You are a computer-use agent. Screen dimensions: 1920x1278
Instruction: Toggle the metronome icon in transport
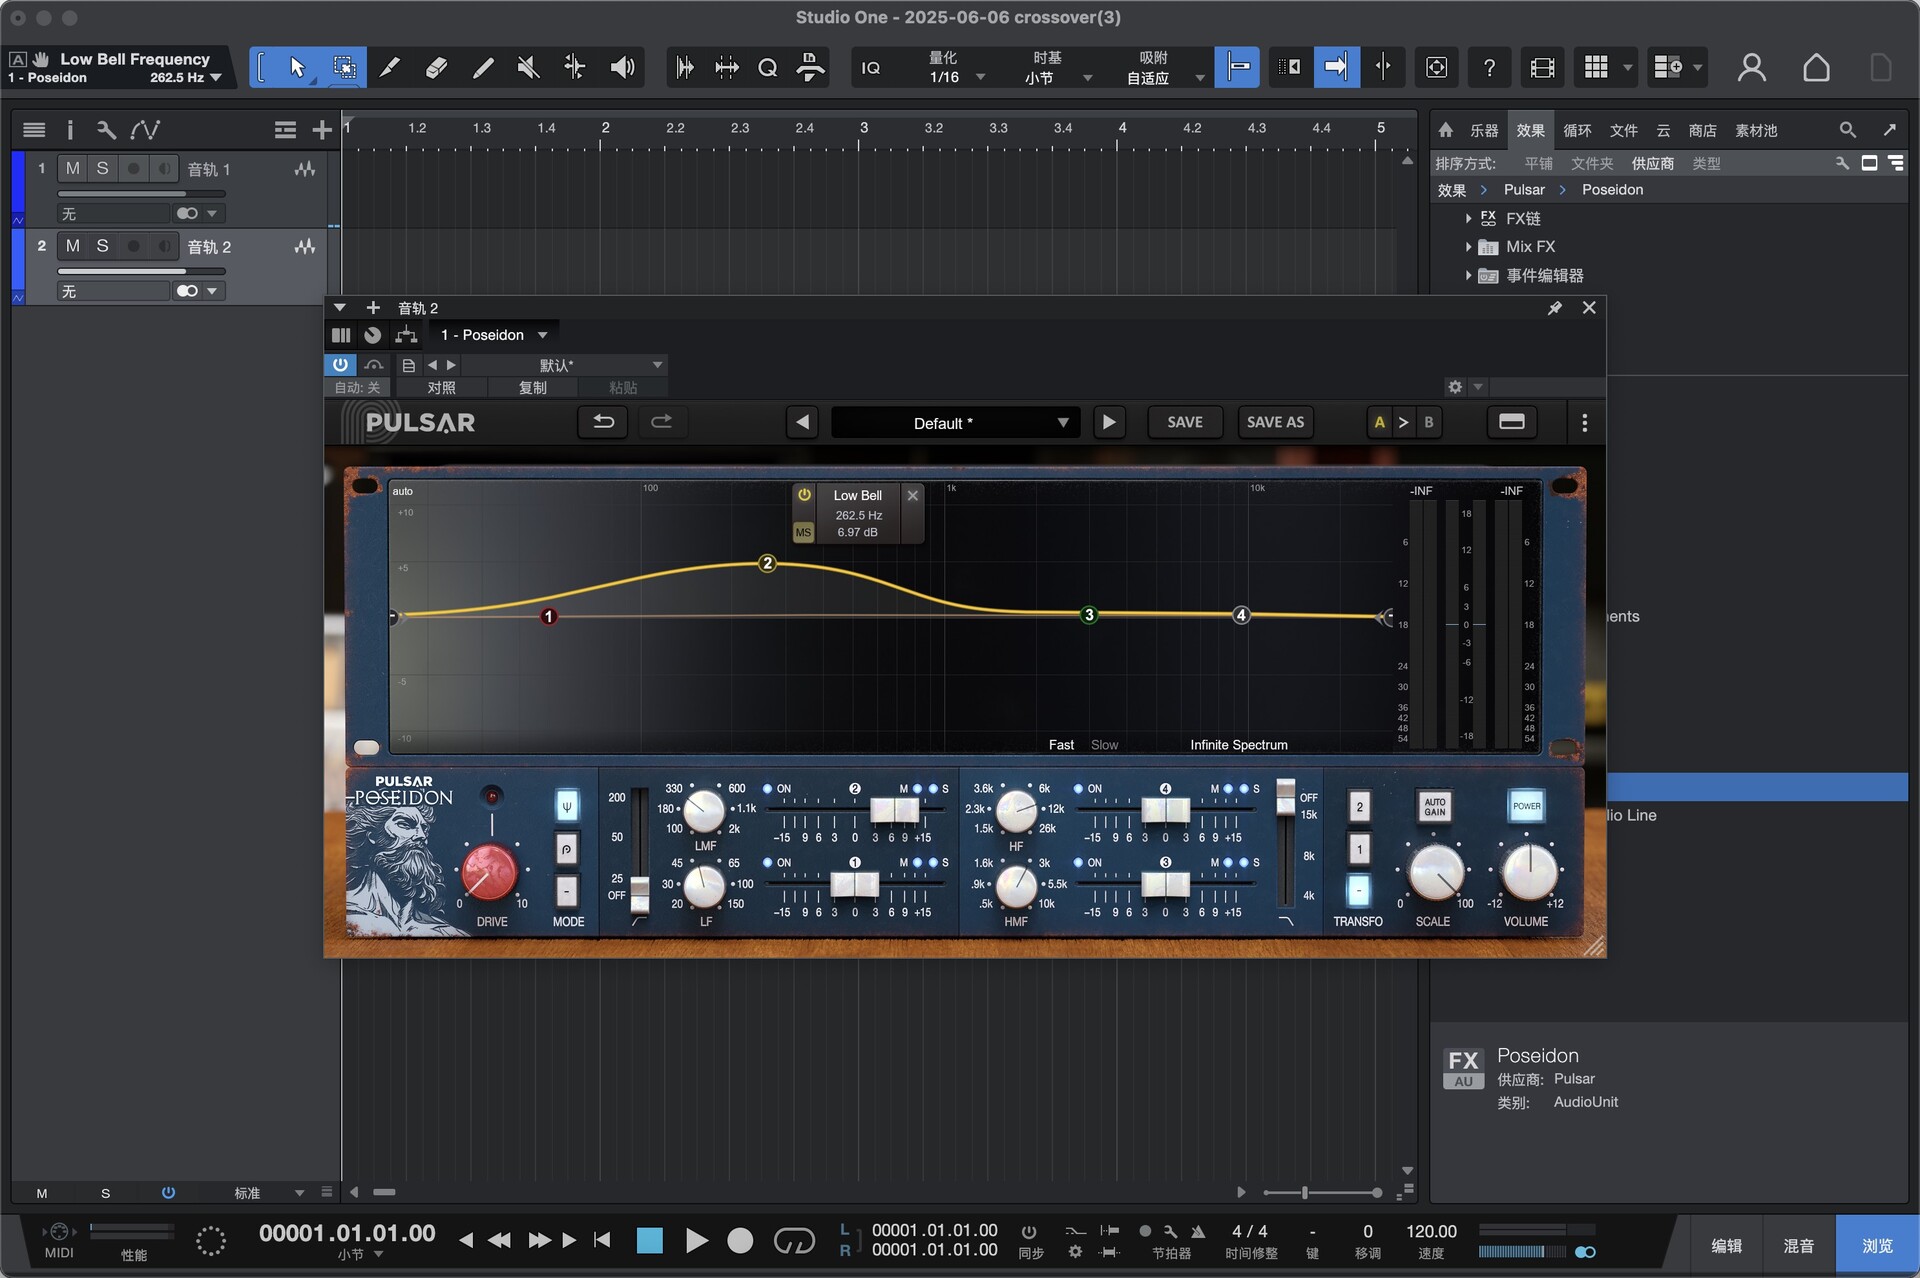click(x=1198, y=1232)
